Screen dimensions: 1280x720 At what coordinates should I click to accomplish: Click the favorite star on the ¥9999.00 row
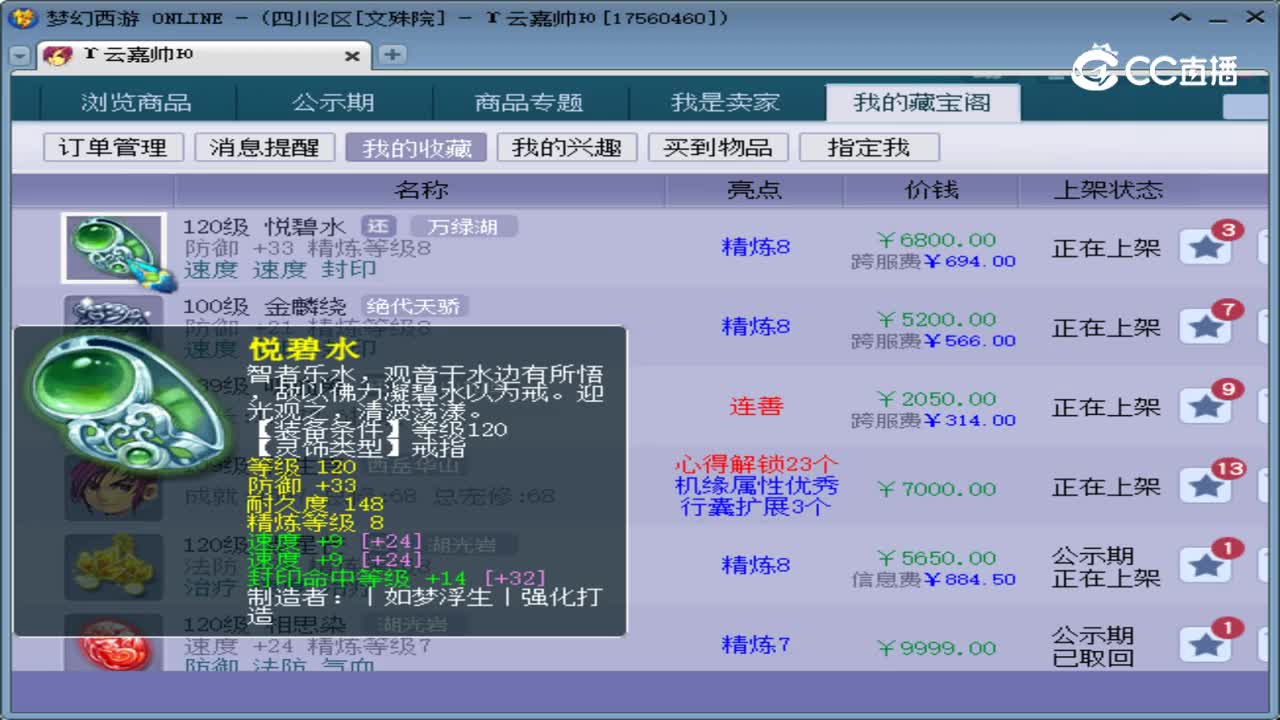(1205, 645)
